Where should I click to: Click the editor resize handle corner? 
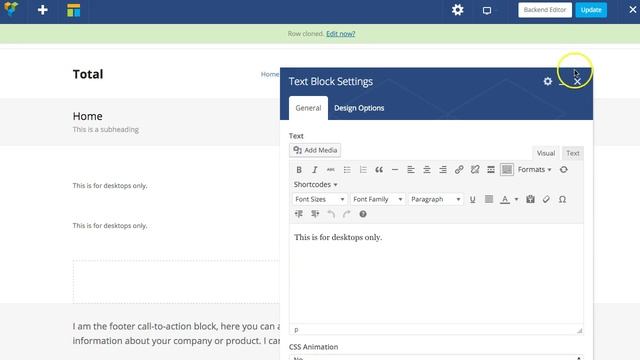(x=580, y=331)
